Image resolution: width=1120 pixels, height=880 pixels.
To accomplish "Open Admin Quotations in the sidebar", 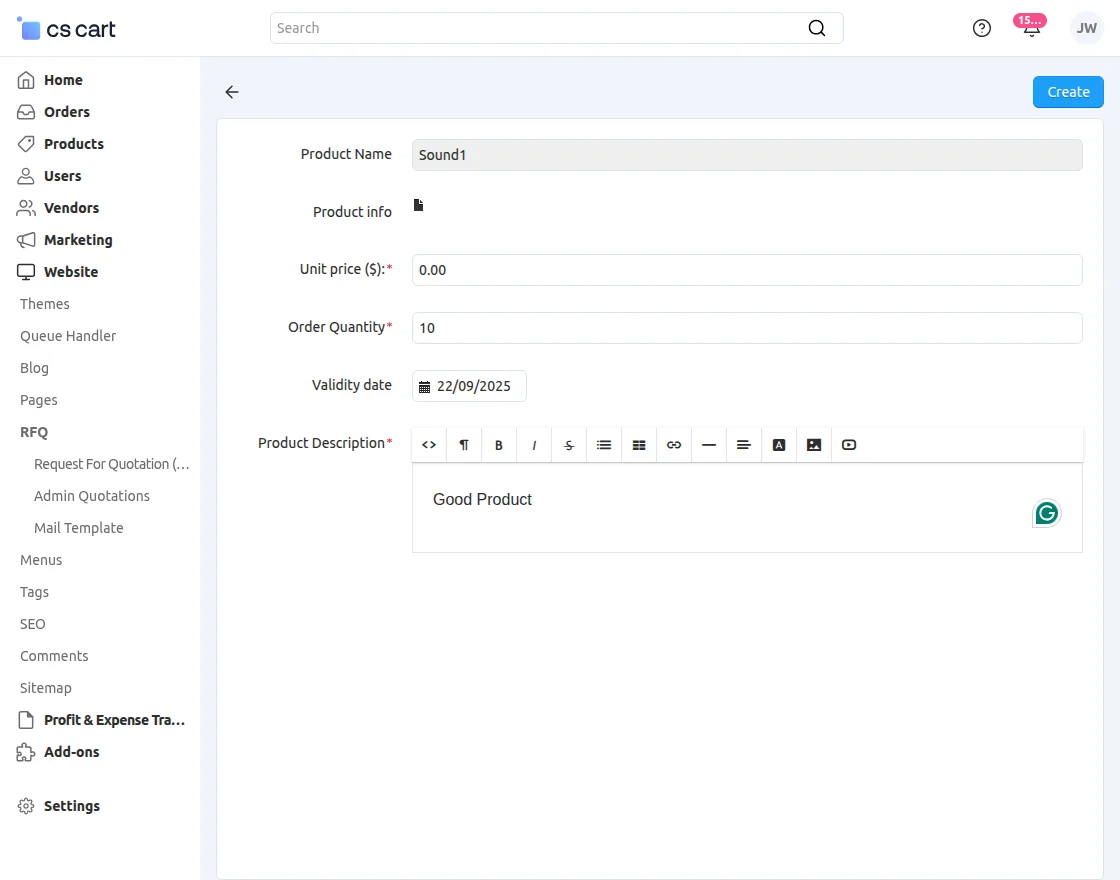I will click(x=92, y=496).
